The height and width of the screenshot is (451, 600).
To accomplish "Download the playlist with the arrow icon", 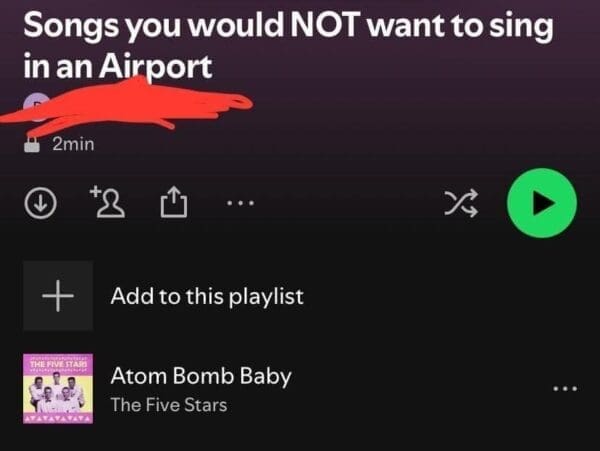I will pyautogui.click(x=41, y=203).
